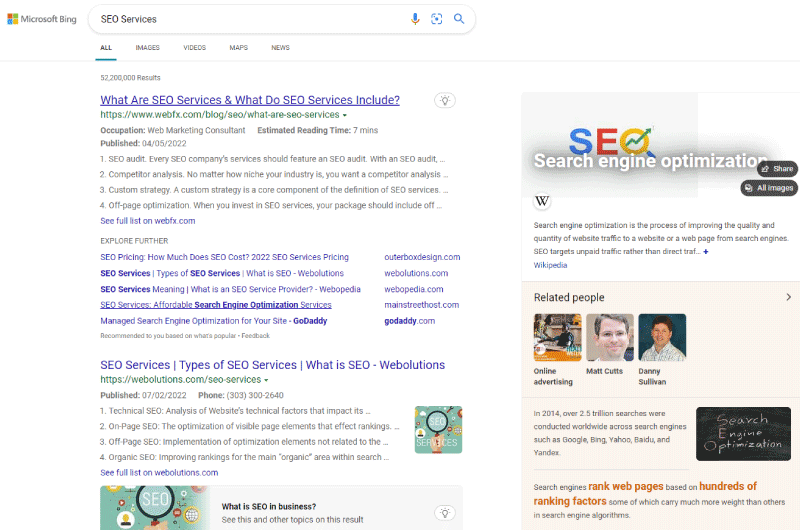The image size is (800, 530).
Task: Start voice search with microphone icon
Action: pos(415,19)
